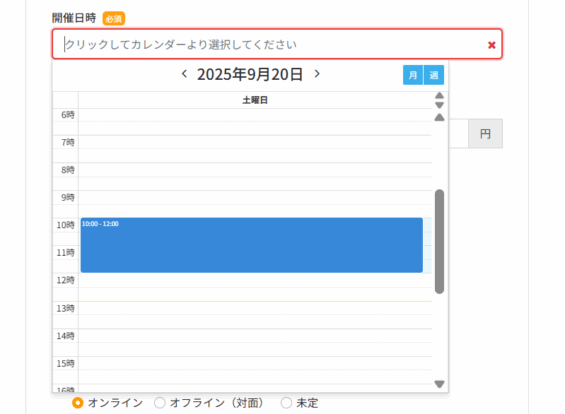The width and height of the screenshot is (565, 414).
Task: Switch calendar to 週 view
Action: pos(434,75)
